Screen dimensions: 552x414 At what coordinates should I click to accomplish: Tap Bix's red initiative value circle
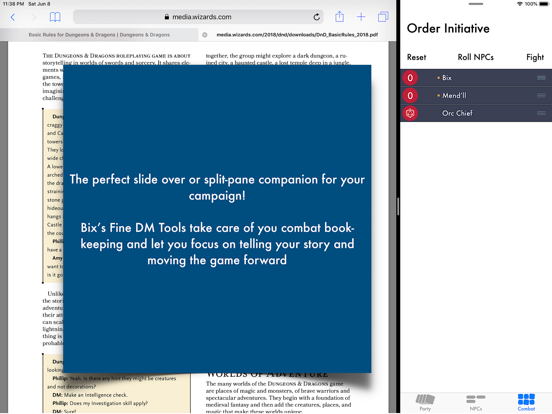click(410, 78)
